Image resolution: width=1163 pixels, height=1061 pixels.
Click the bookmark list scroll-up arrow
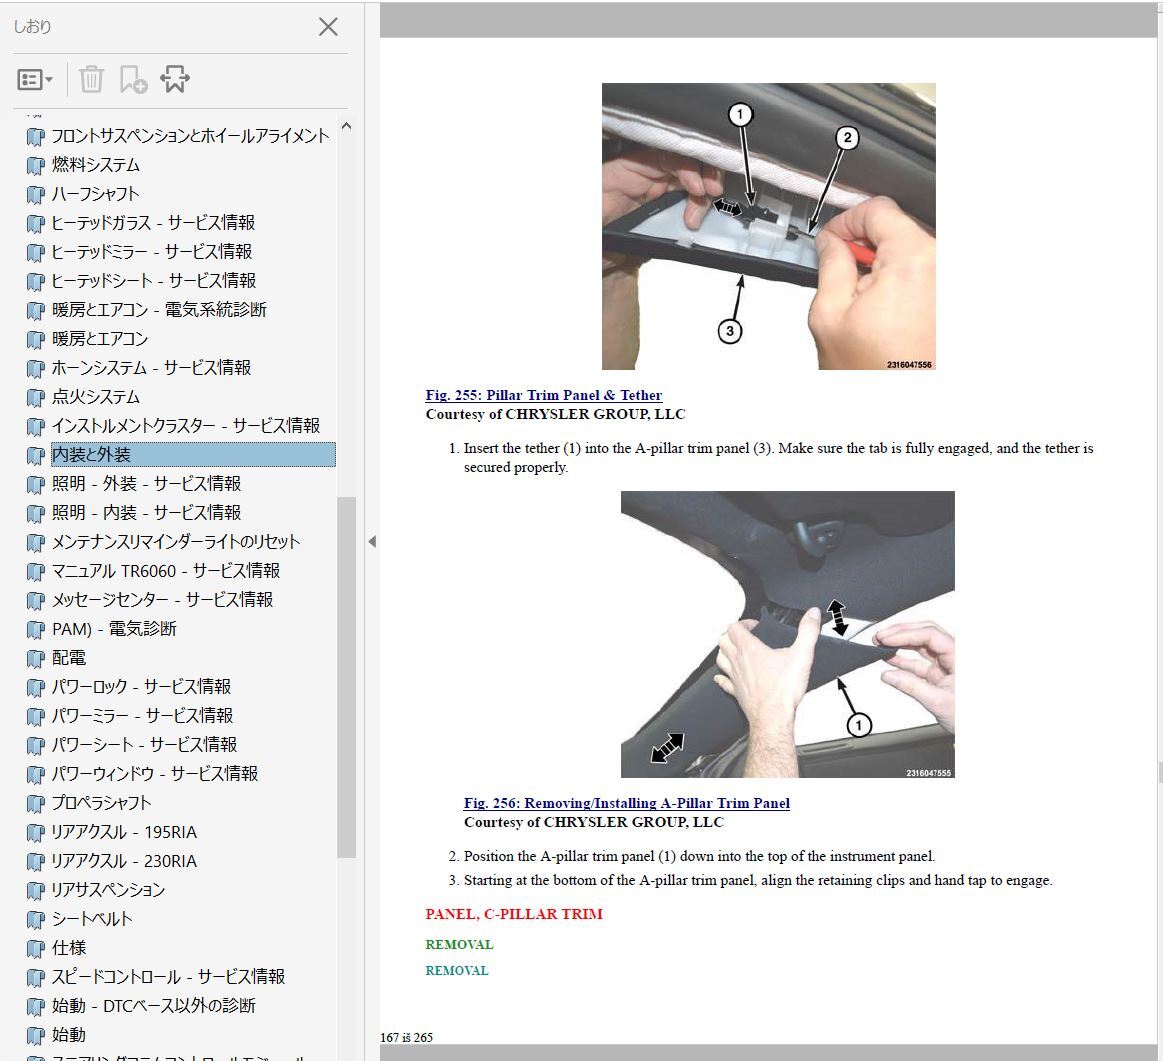[346, 126]
